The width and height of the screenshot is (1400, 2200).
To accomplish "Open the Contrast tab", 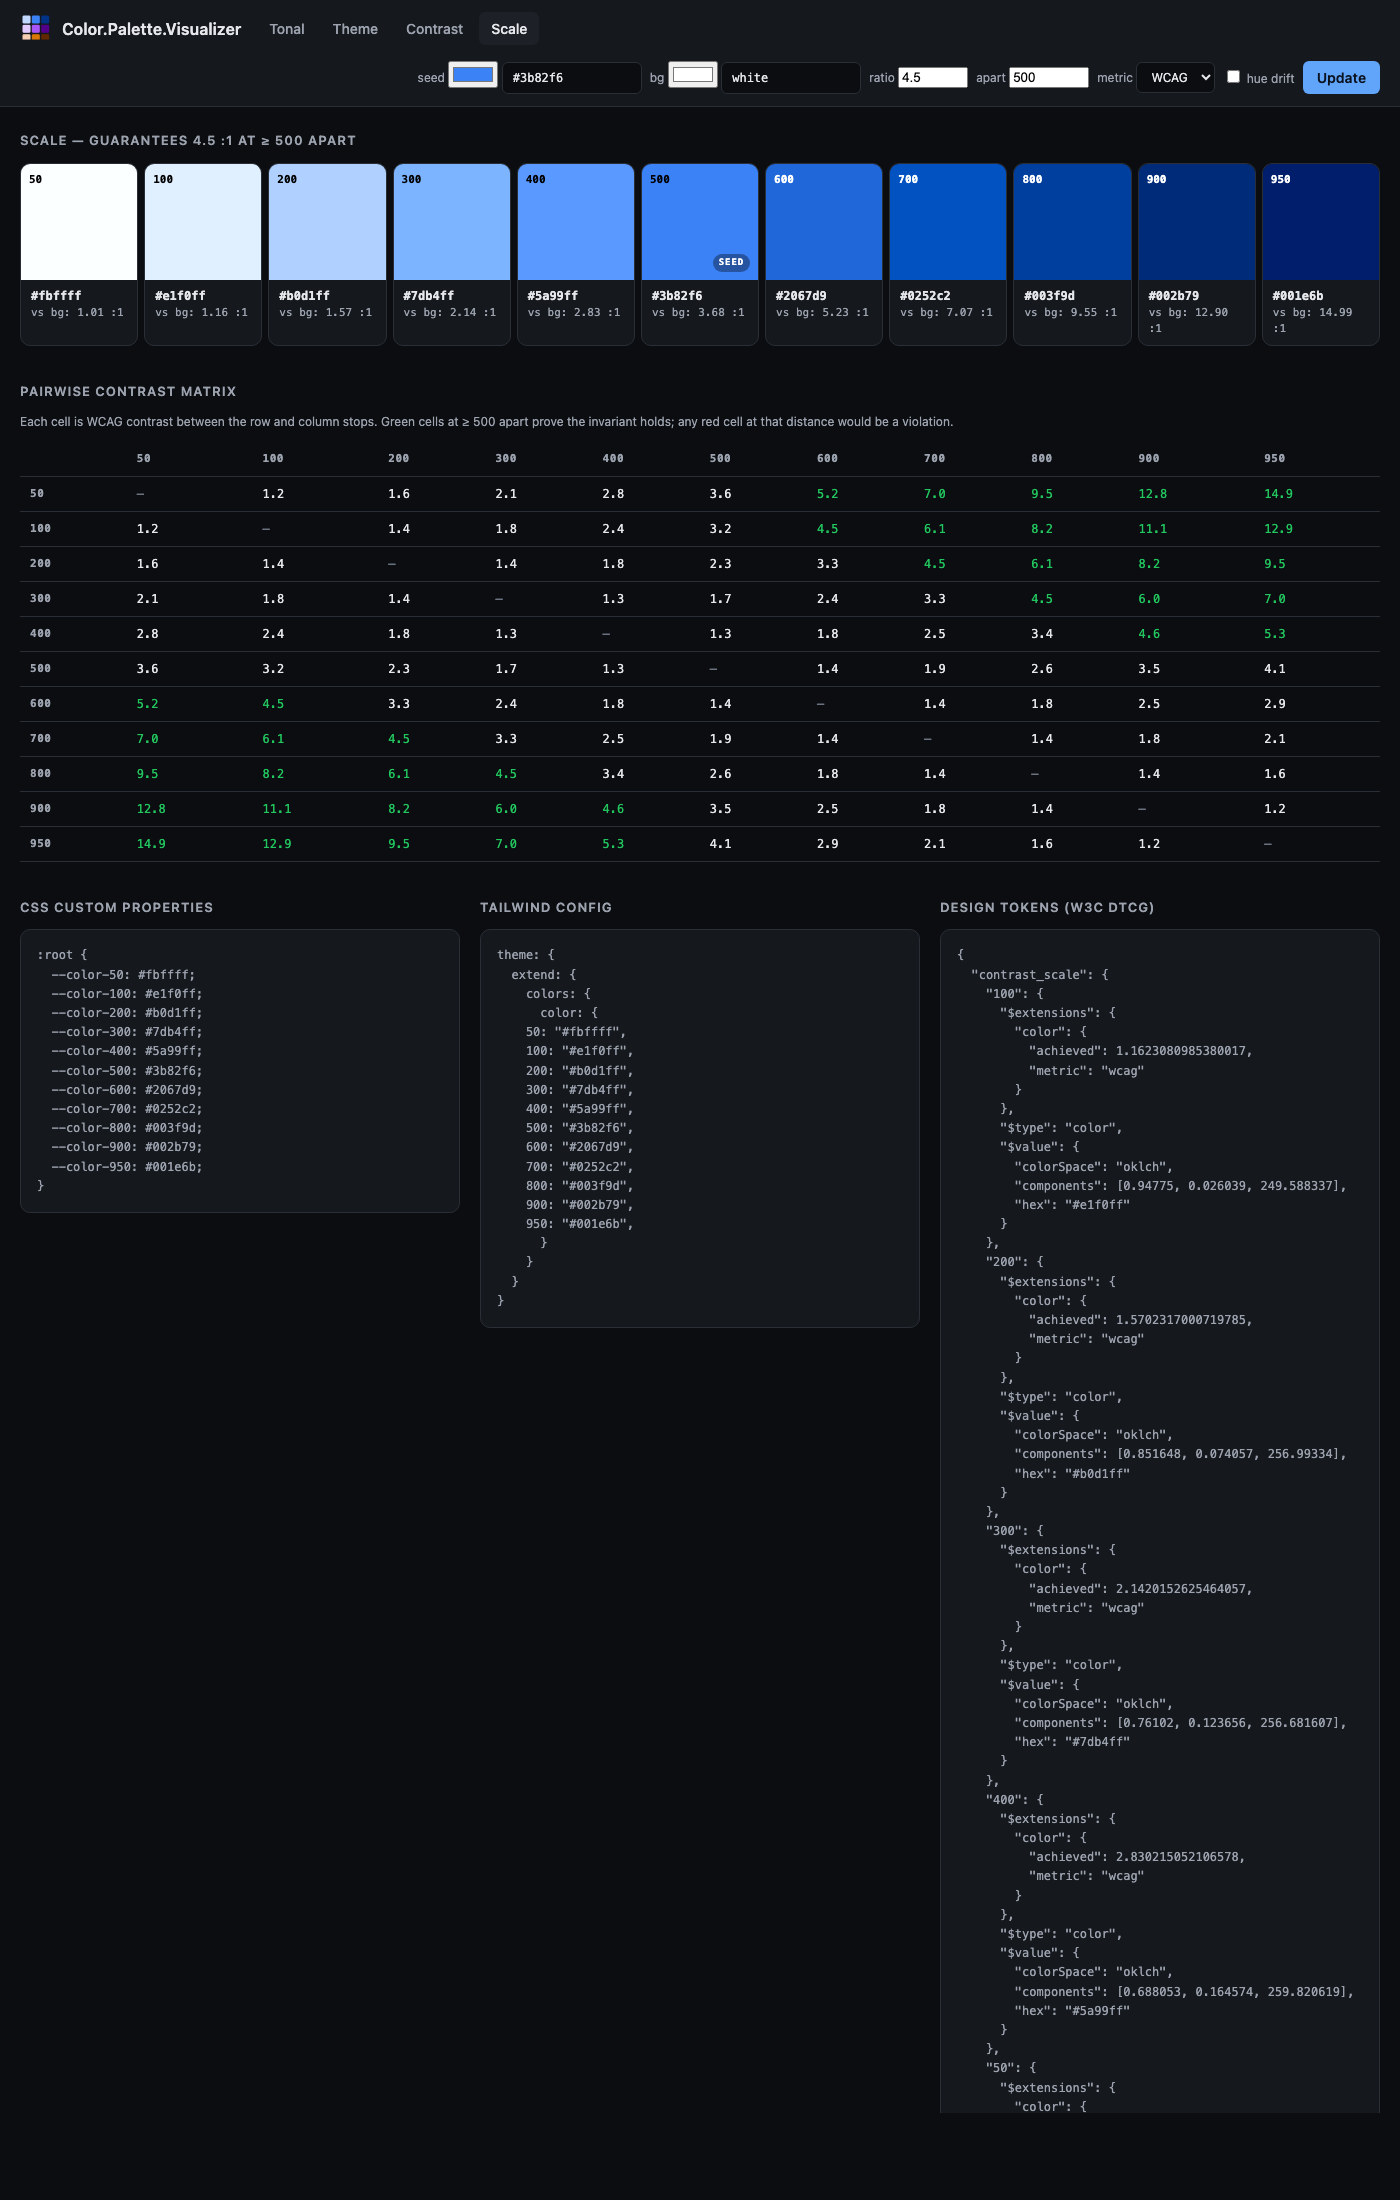I will (x=434, y=29).
